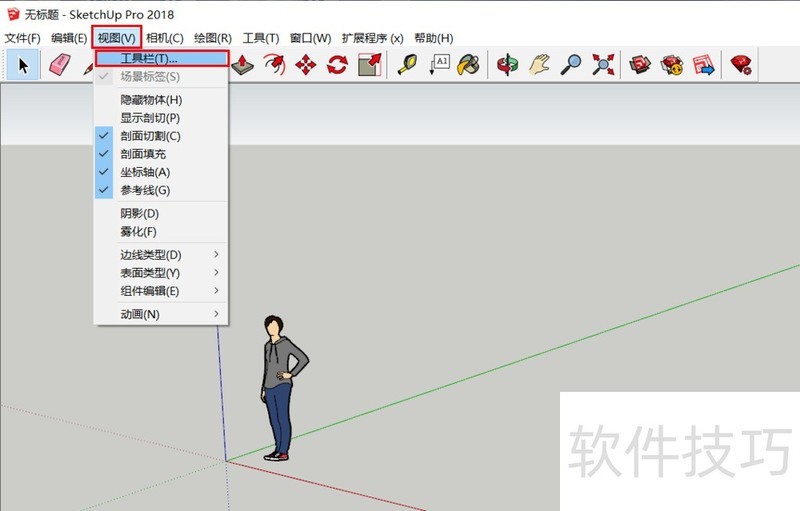Open Extension Warehouse icon
The height and width of the screenshot is (511, 800).
pyautogui.click(x=672, y=65)
